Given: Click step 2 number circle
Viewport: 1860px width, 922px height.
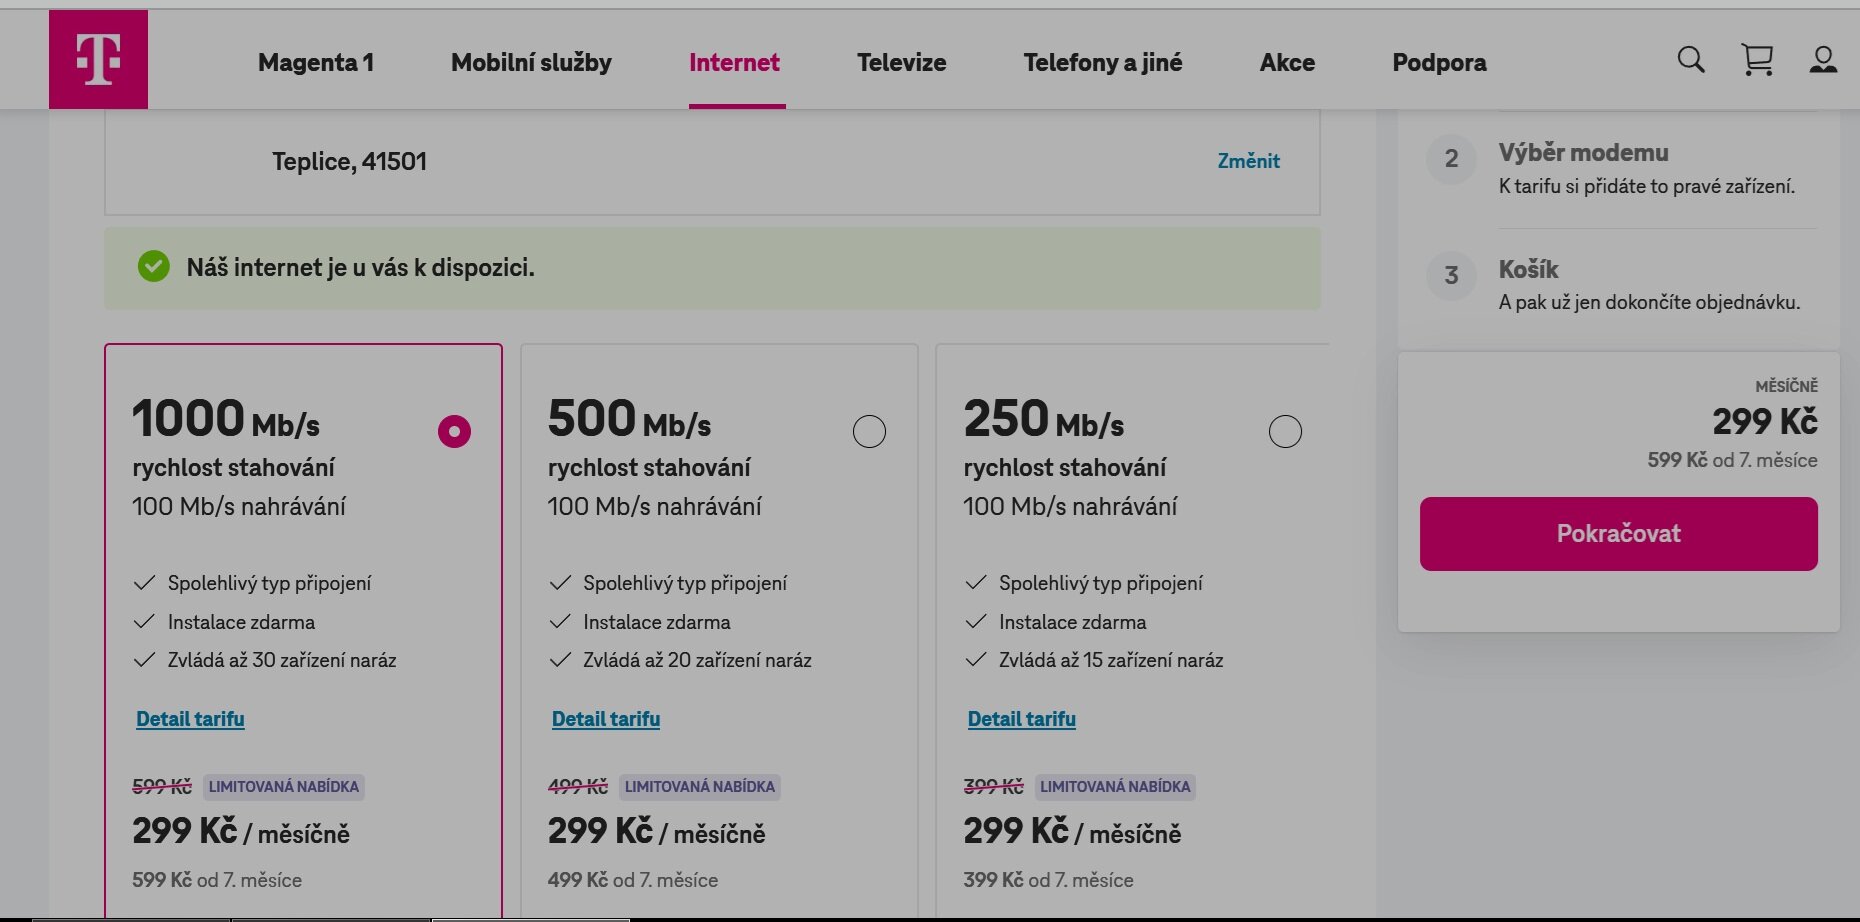Looking at the screenshot, I should [1451, 159].
